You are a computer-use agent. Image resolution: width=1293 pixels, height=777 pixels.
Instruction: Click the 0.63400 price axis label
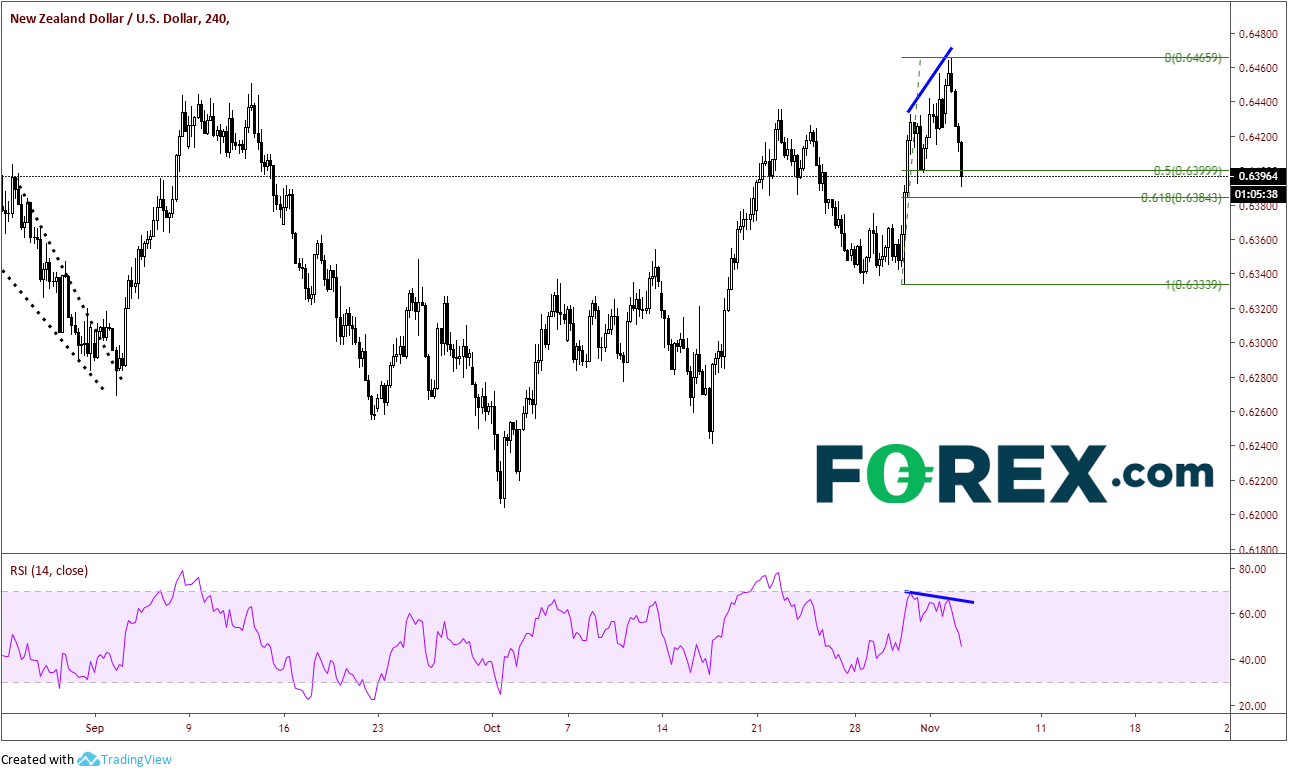tap(1256, 274)
